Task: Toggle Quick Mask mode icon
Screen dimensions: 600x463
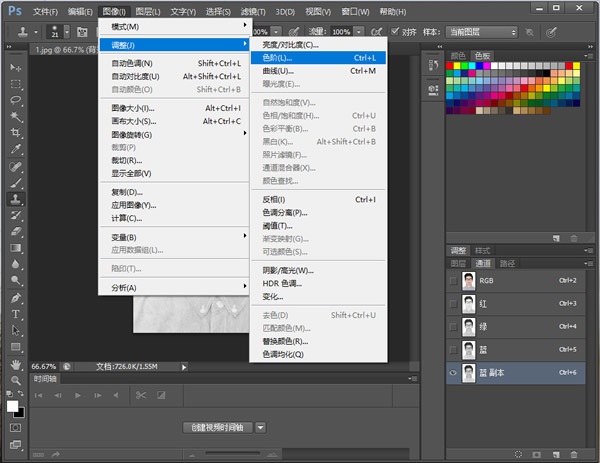Action: pos(16,428)
